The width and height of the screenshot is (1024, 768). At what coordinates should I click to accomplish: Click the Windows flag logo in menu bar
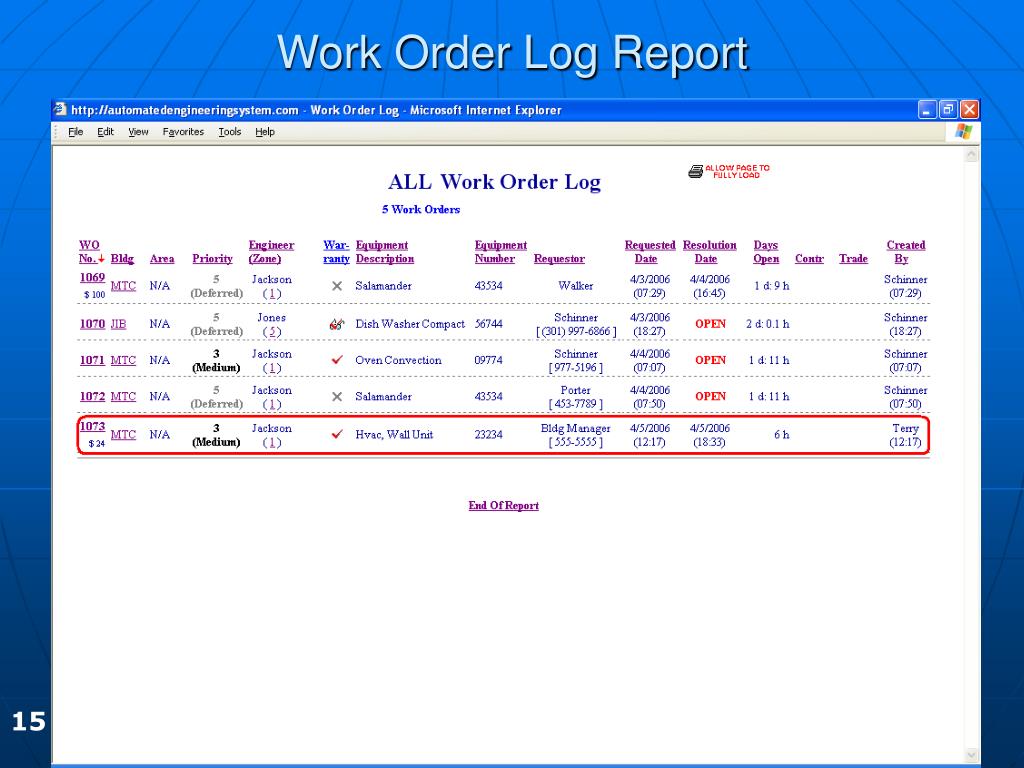(x=963, y=131)
